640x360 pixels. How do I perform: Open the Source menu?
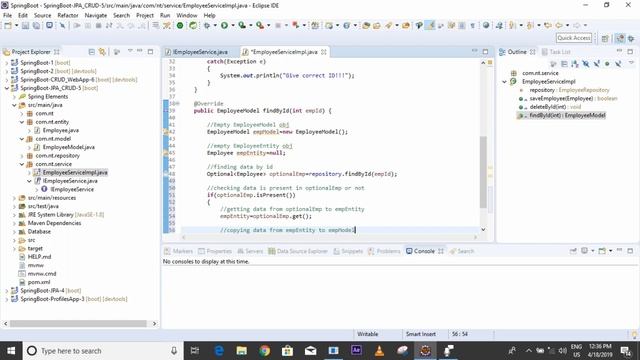click(42, 15)
